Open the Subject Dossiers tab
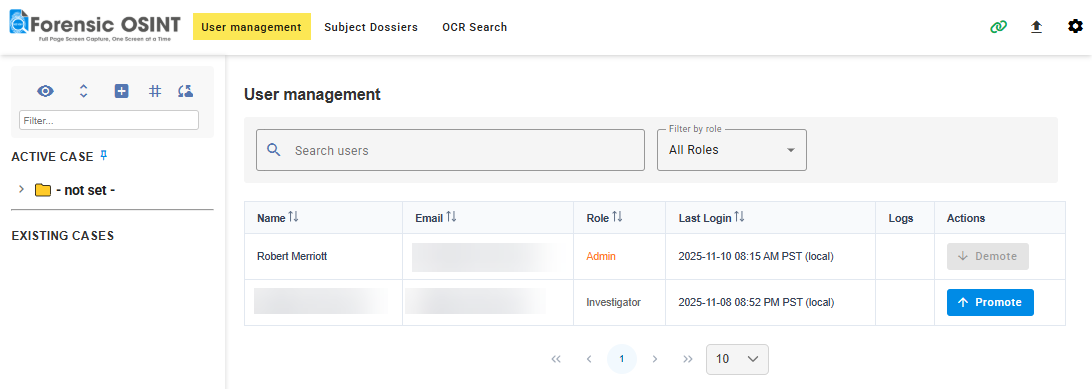Image resolution: width=1092 pixels, height=389 pixels. pos(371,27)
